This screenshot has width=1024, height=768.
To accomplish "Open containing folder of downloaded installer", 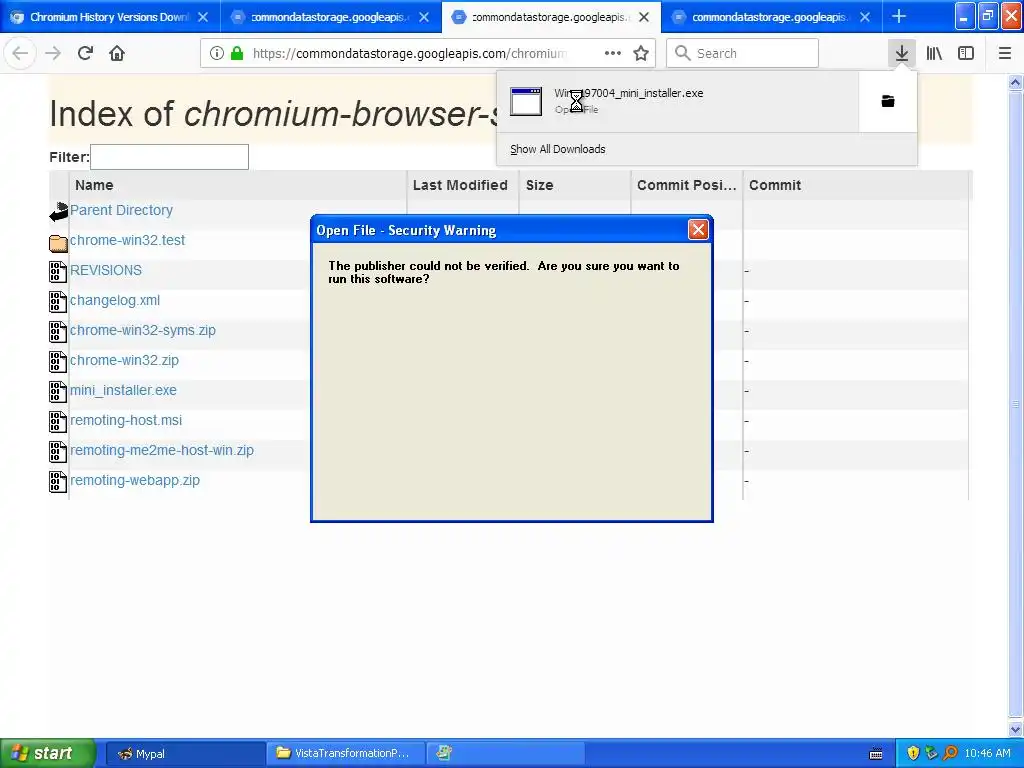I will click(888, 101).
